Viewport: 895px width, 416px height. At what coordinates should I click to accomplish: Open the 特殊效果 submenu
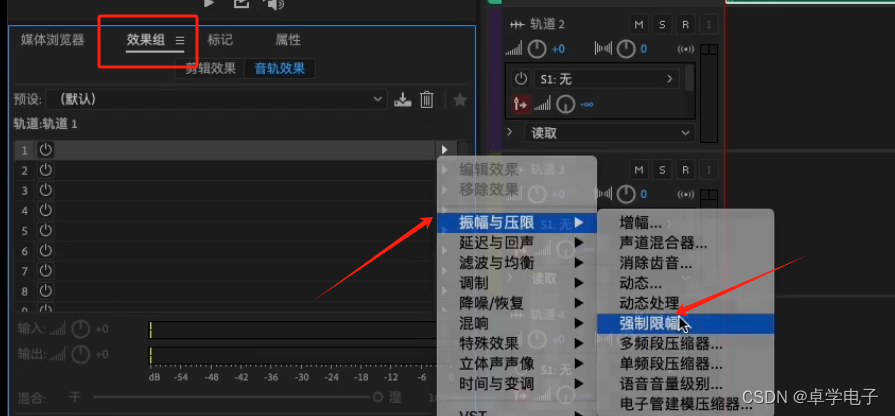[517, 344]
